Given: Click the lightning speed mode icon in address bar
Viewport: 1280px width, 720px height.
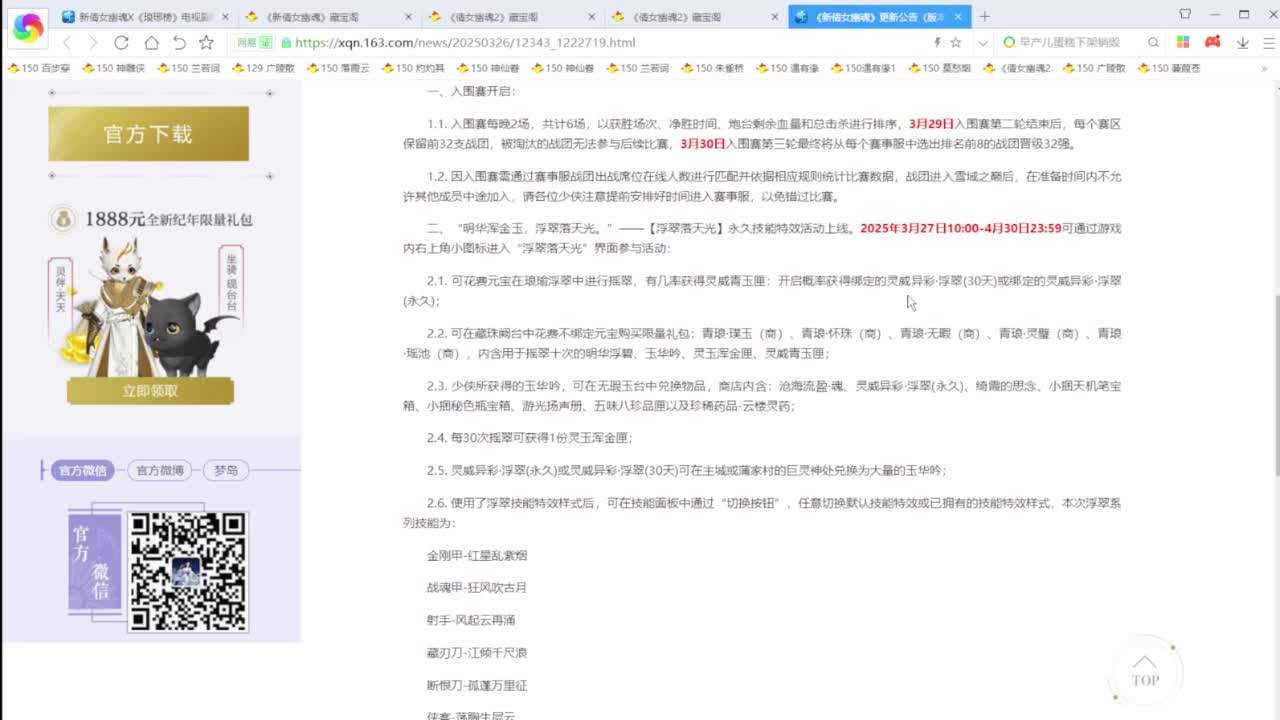Looking at the screenshot, I should (x=937, y=43).
